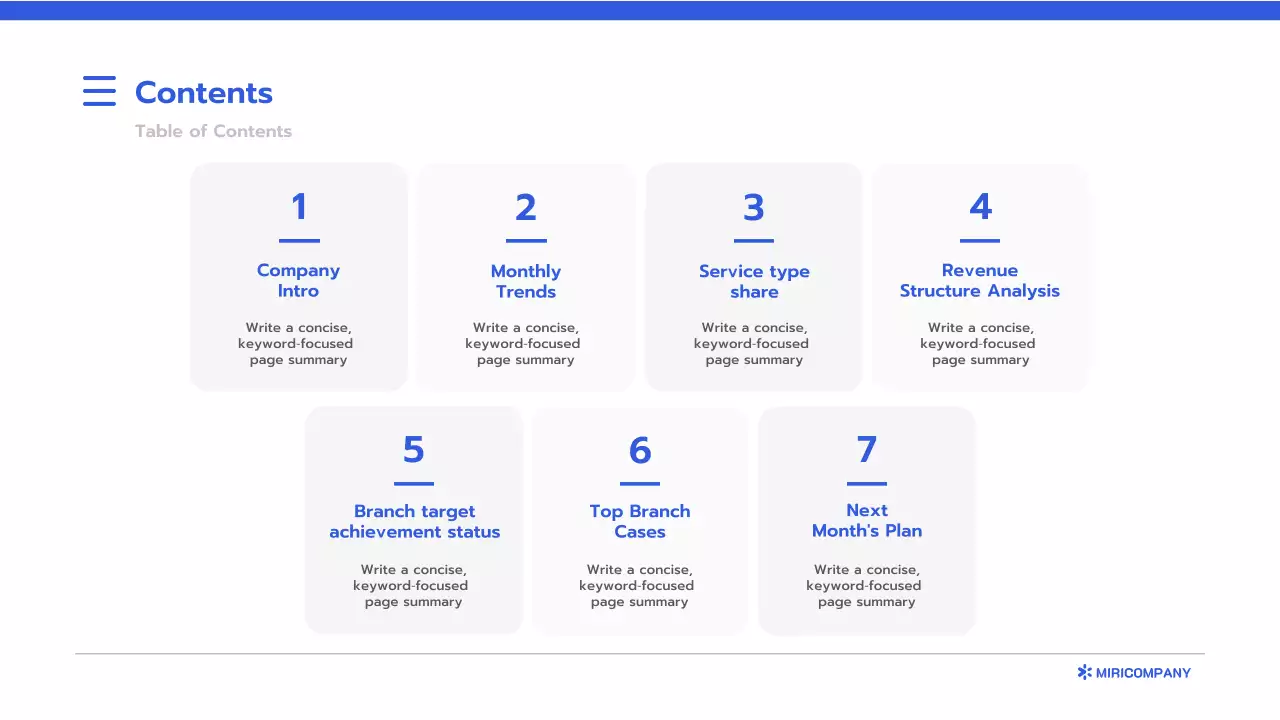This screenshot has width=1280, height=720.
Task: Select the large number 2 above Monthly Trends
Action: (x=525, y=207)
